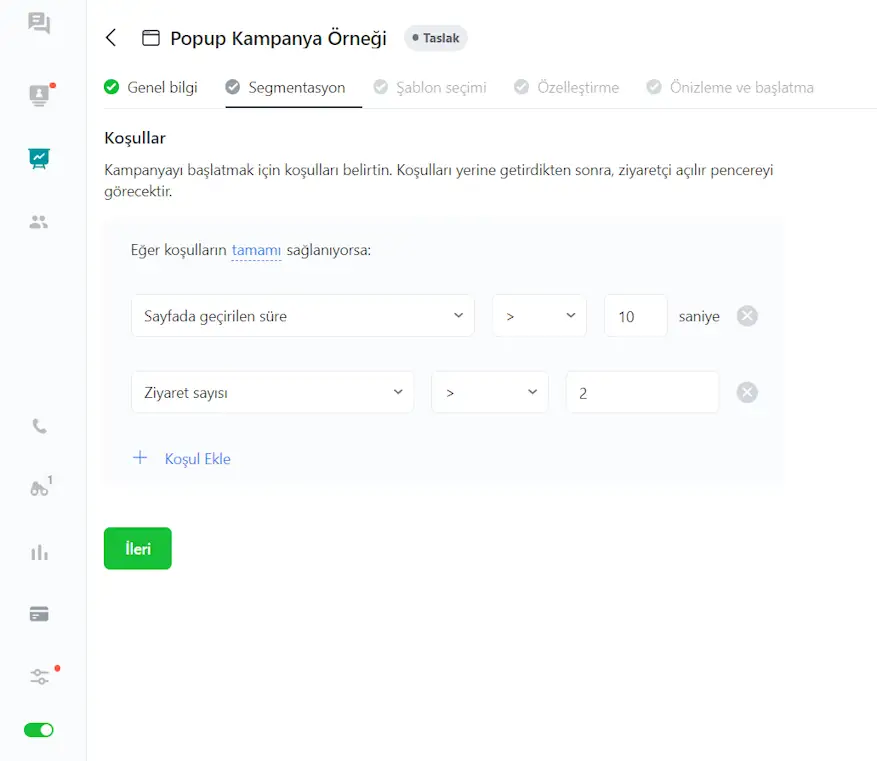Open the visitors monitor sidebar icon
This screenshot has height=761, width=877.
point(39,95)
